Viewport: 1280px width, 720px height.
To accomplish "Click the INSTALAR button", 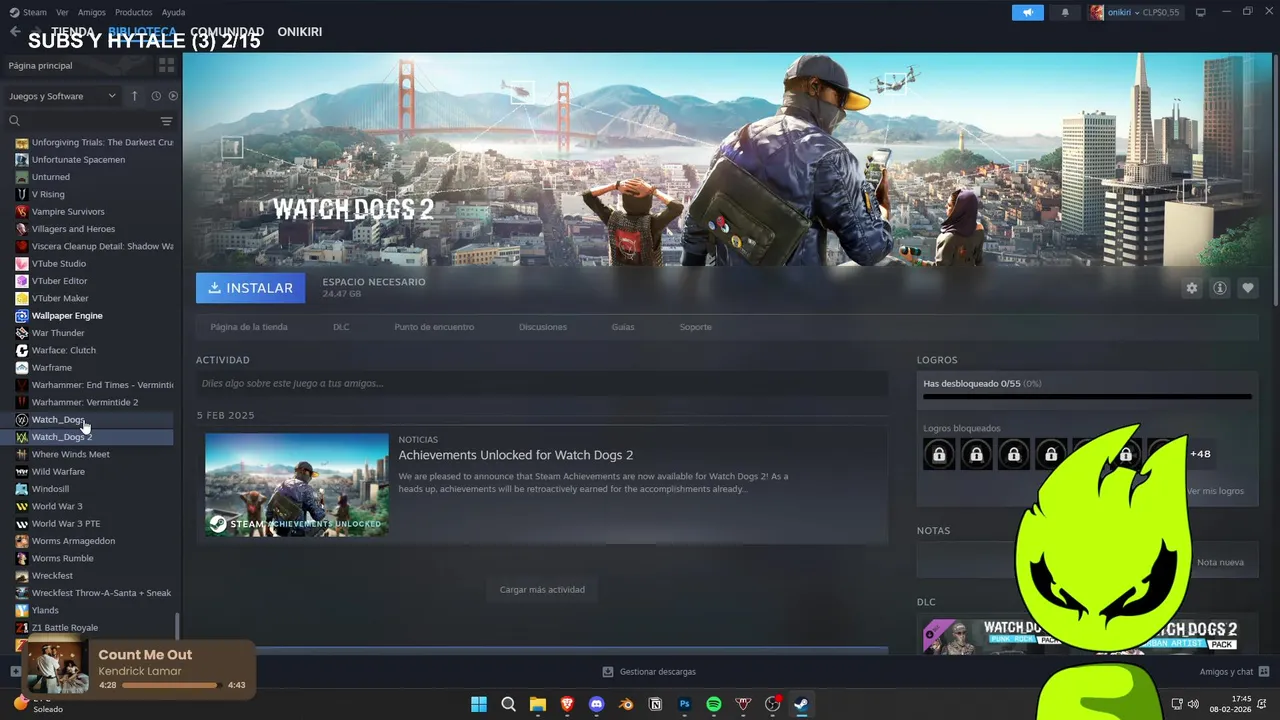I will (250, 288).
